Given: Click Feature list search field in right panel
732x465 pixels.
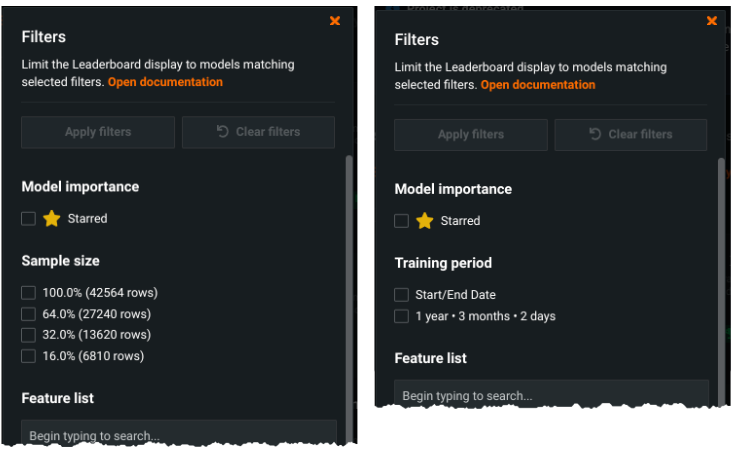Looking at the screenshot, I should click(551, 395).
